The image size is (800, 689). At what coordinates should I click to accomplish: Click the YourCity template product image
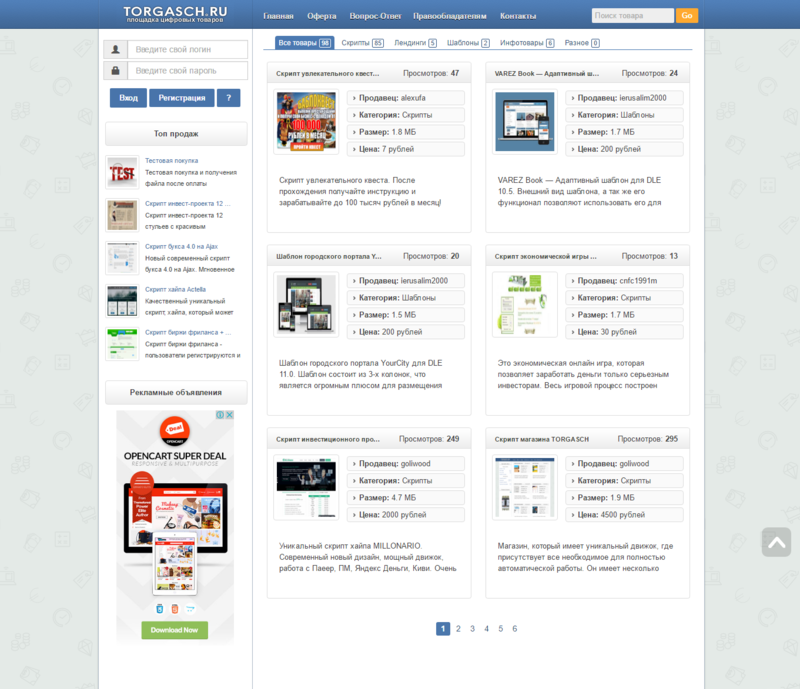click(x=306, y=304)
